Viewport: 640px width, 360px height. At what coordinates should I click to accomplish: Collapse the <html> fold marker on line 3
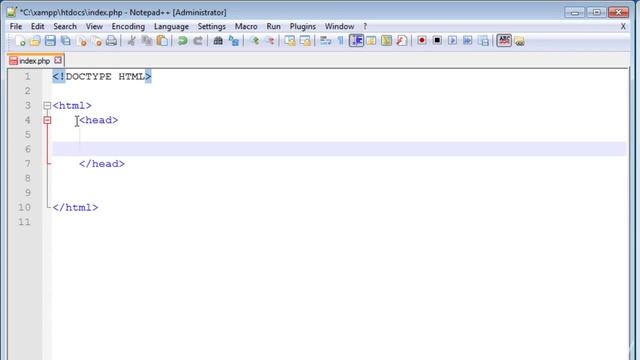[47, 106]
